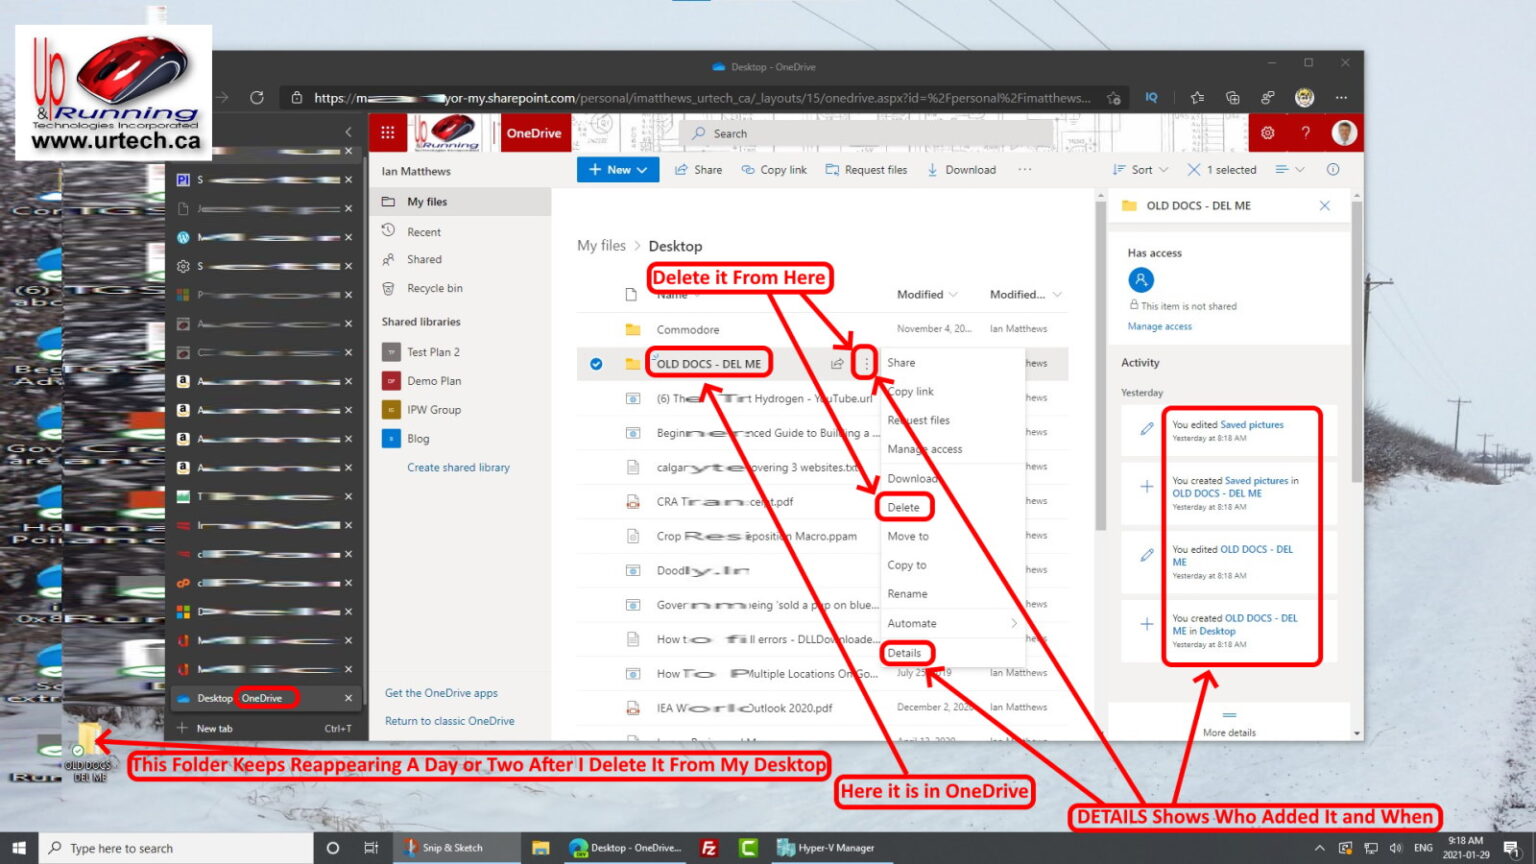Clear the 1 selected indicator
The image size is (1536, 864).
pos(1194,170)
